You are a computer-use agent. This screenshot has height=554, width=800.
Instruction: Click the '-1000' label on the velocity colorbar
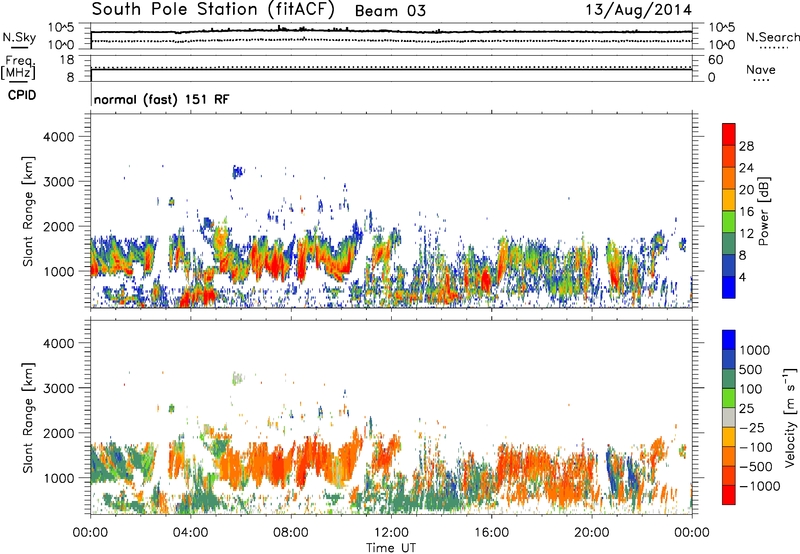tap(760, 486)
